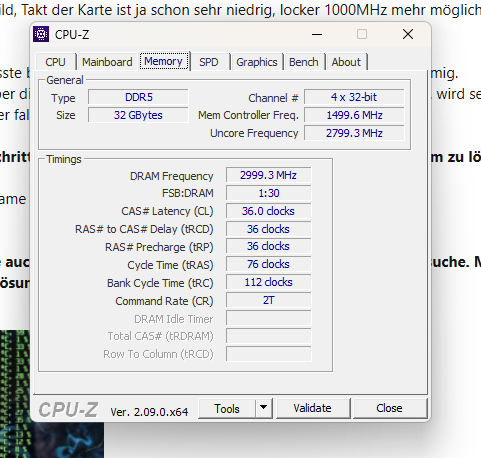Click the tRCD 36 clocks value
The image size is (481, 458).
coord(269,229)
